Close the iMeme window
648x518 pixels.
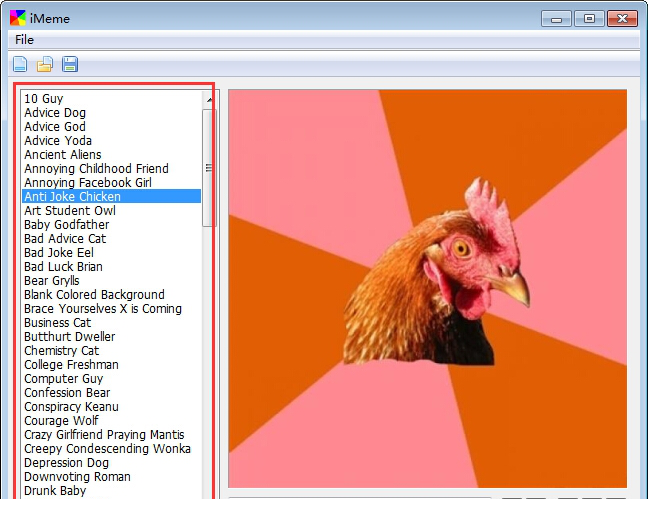[622, 19]
